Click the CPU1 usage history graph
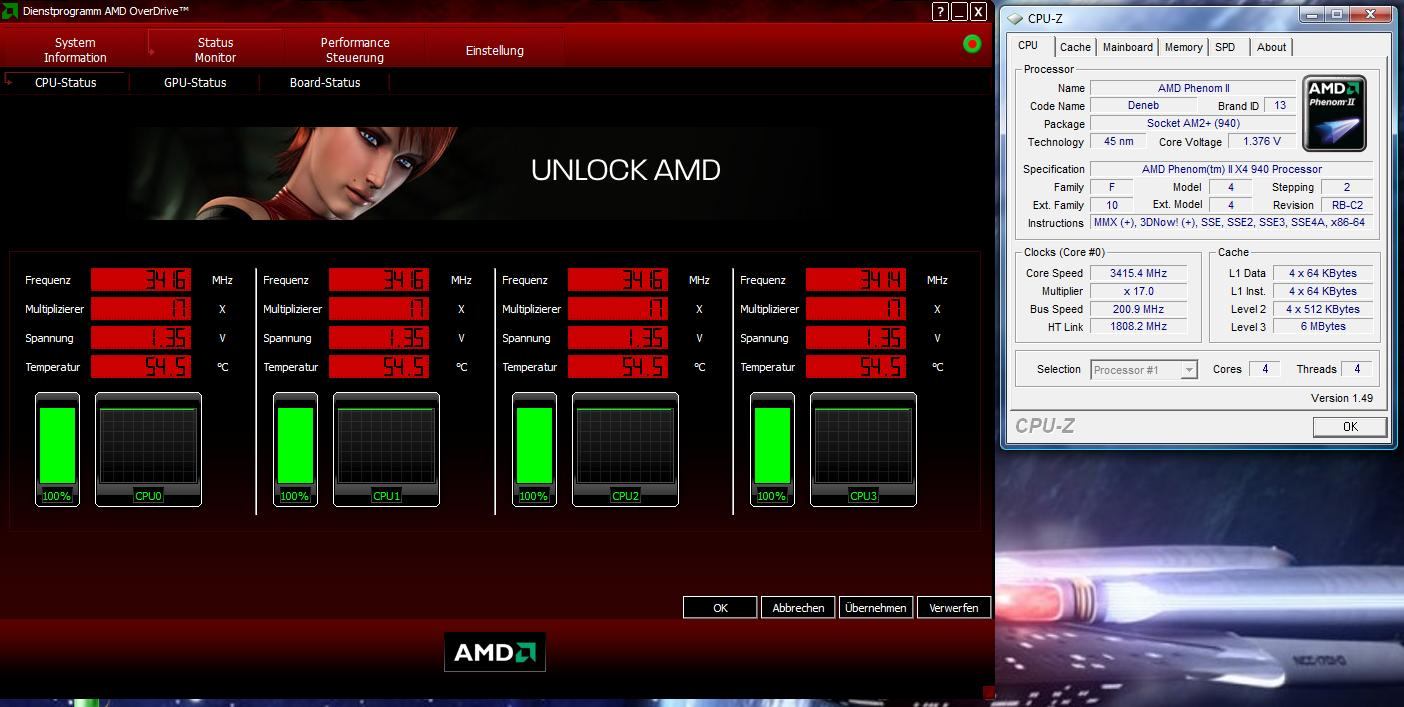The image size is (1404, 707). point(386,449)
